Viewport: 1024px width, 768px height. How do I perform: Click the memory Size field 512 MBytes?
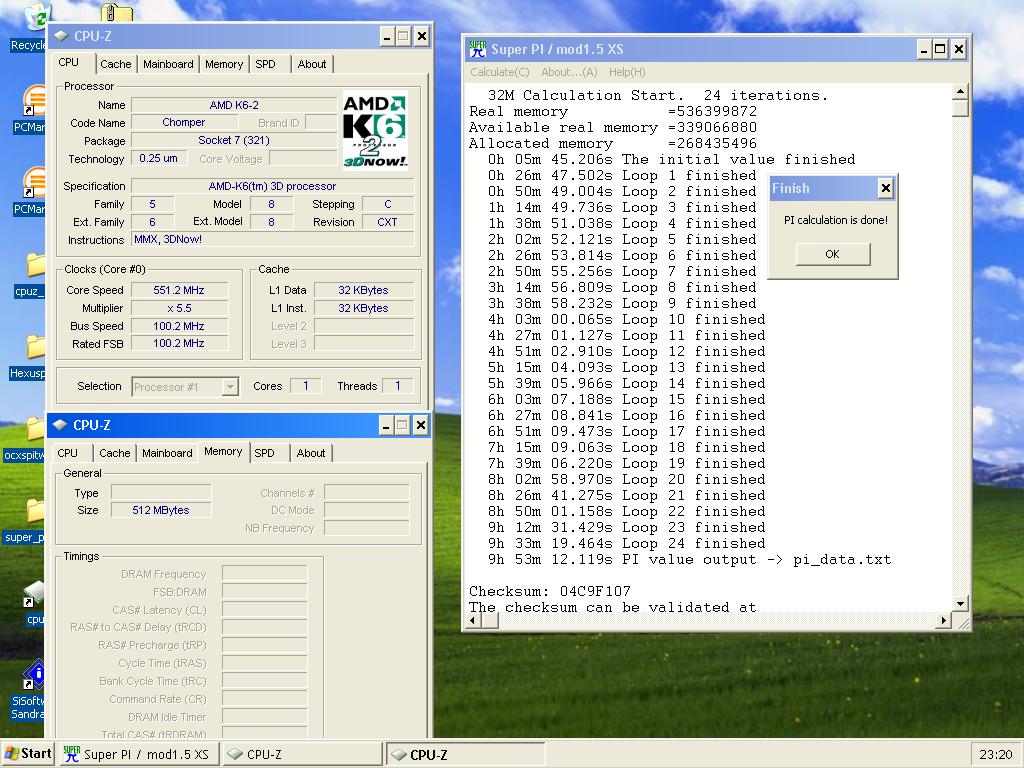[x=161, y=510]
